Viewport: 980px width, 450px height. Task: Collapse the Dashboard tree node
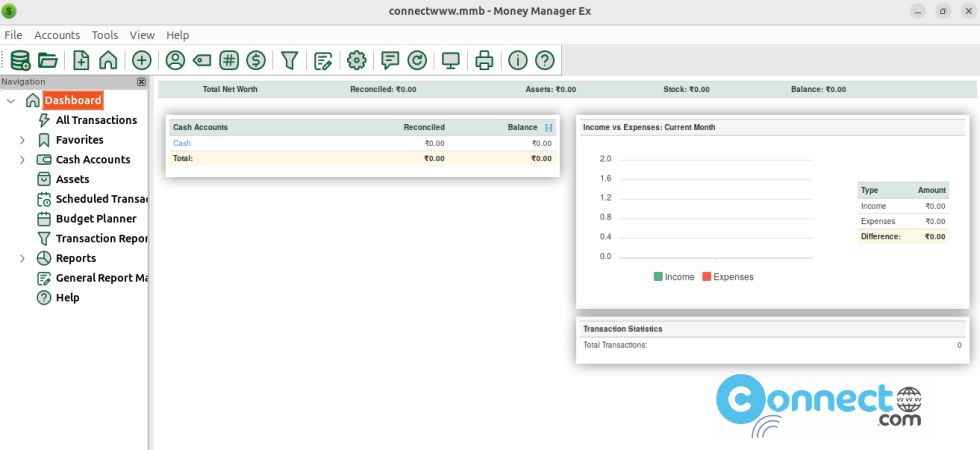[x=11, y=101]
